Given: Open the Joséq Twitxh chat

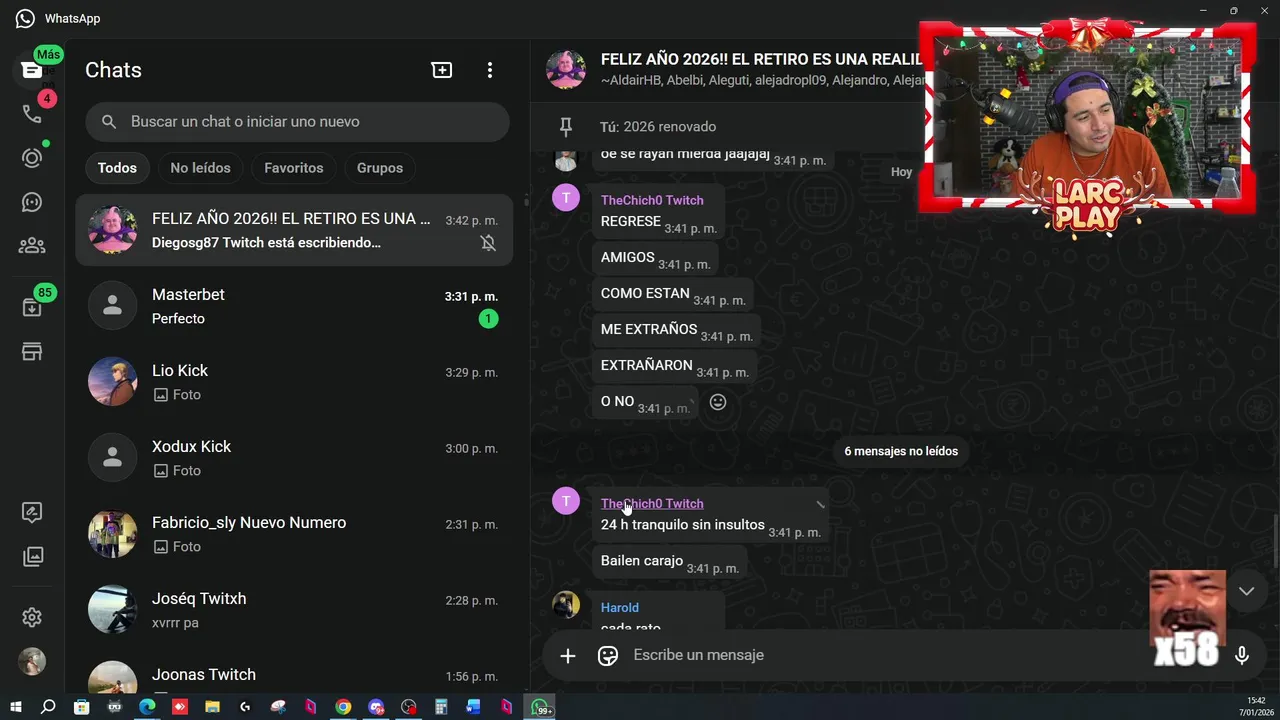Looking at the screenshot, I should 294,610.
